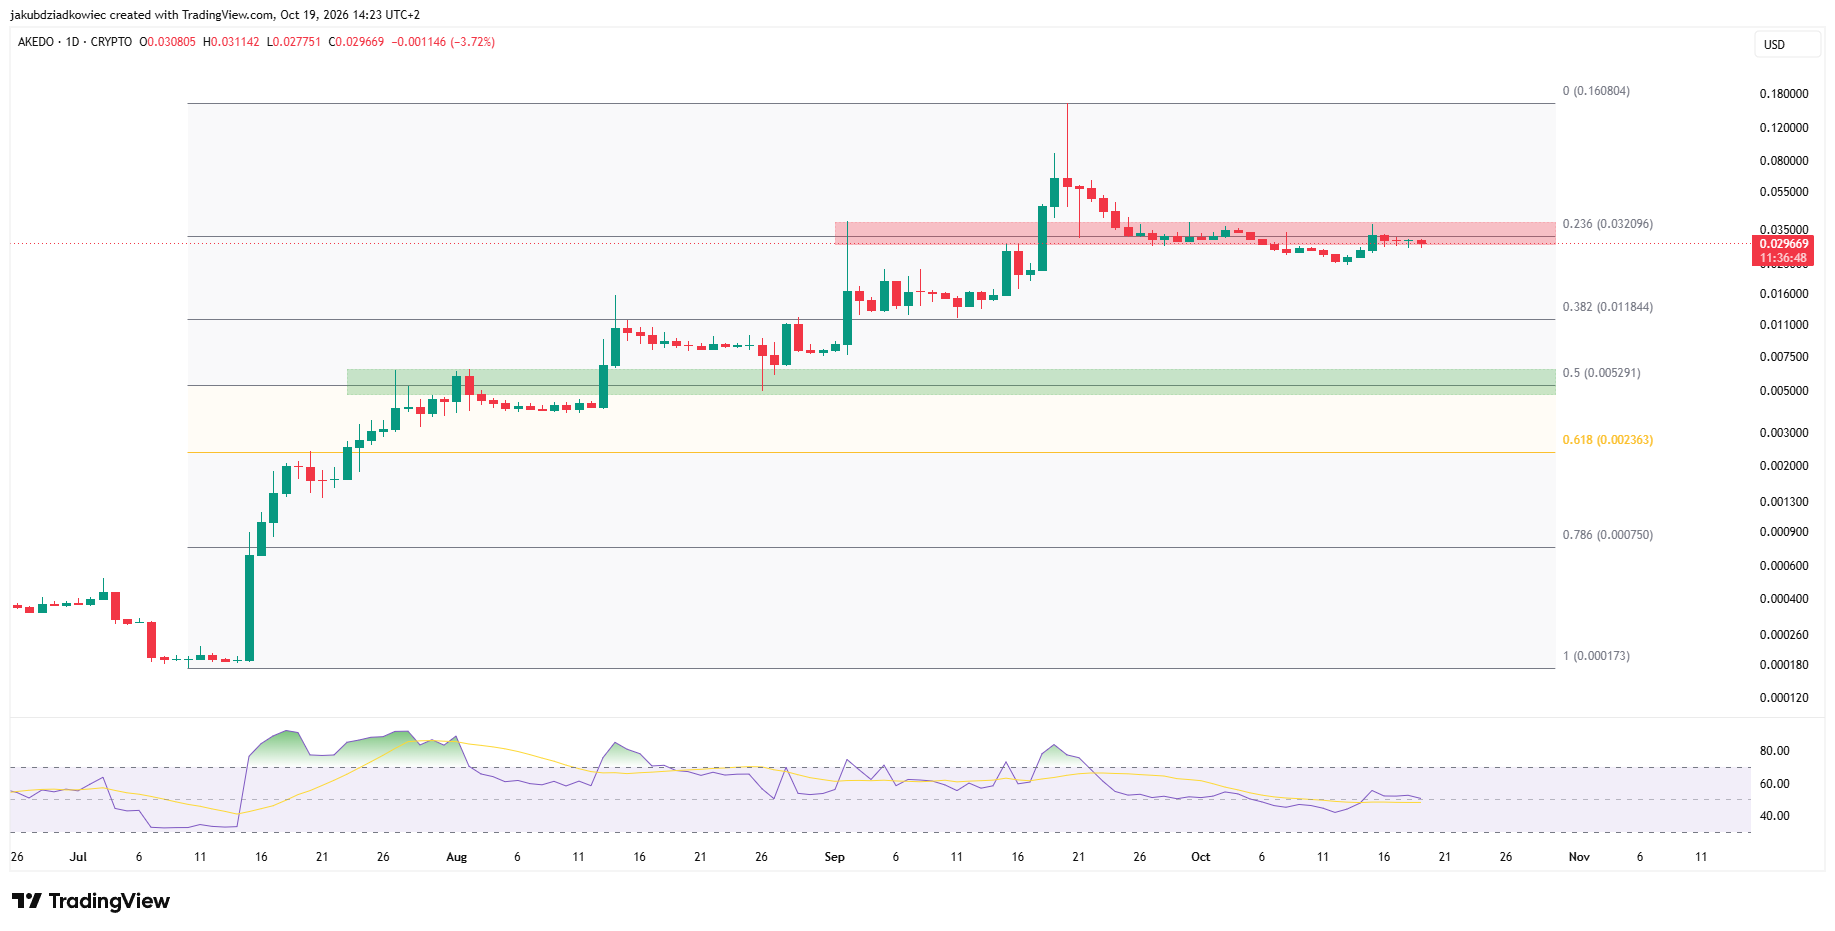Select the 0.382 (0.011844) Fibonacci label

pos(1607,307)
